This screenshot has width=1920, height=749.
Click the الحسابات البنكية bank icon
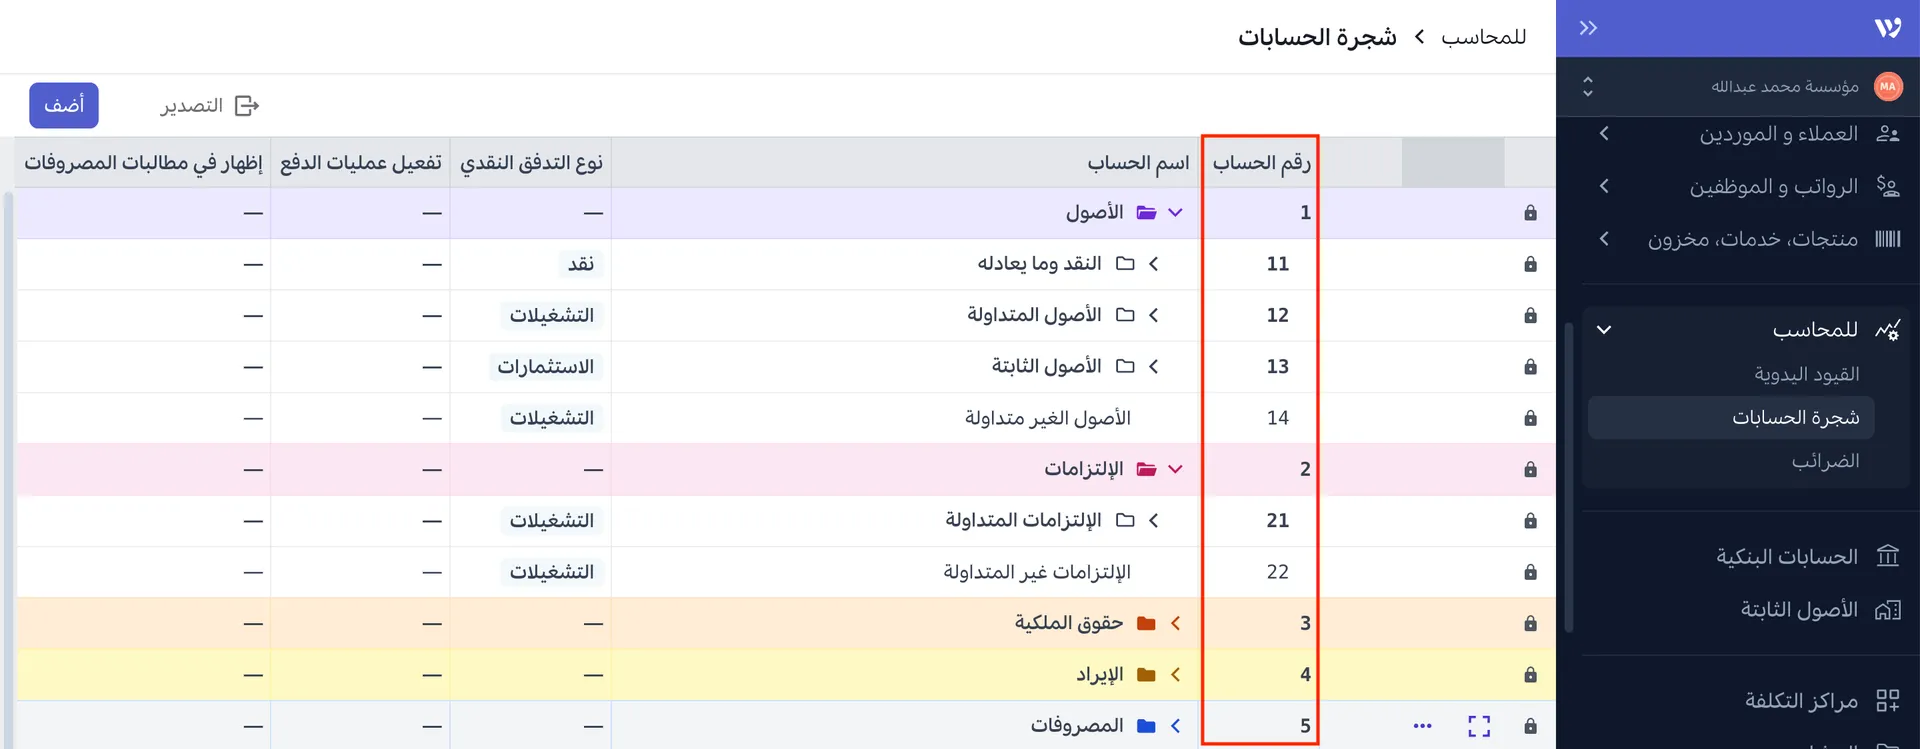click(1887, 556)
